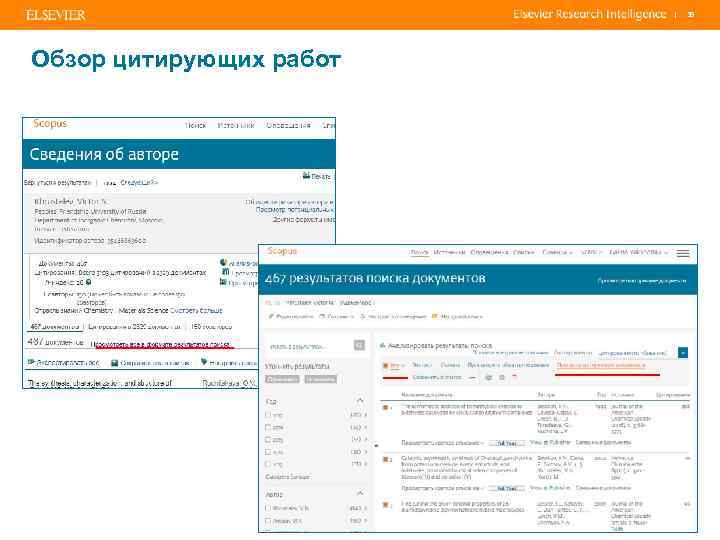This screenshot has width=720, height=540.
Task: Tick the first year filter checkbox
Action: click(268, 415)
